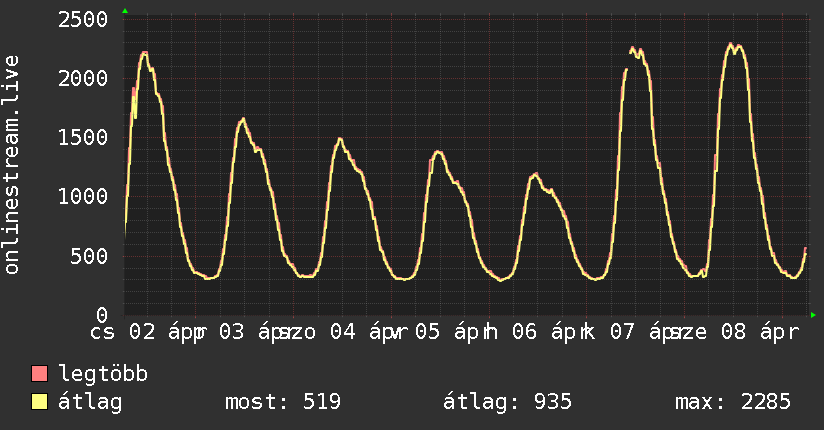Screen dimensions: 824x430
Task: Click the green arrow at x-axis end
Action: 814,315
